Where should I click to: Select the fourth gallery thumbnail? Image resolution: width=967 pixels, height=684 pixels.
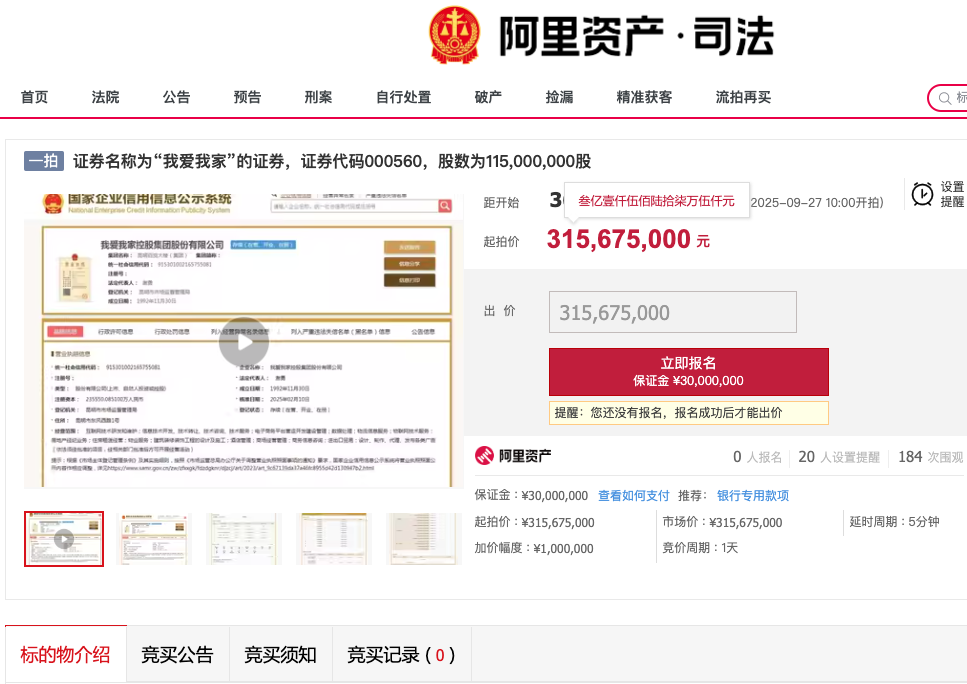click(334, 538)
